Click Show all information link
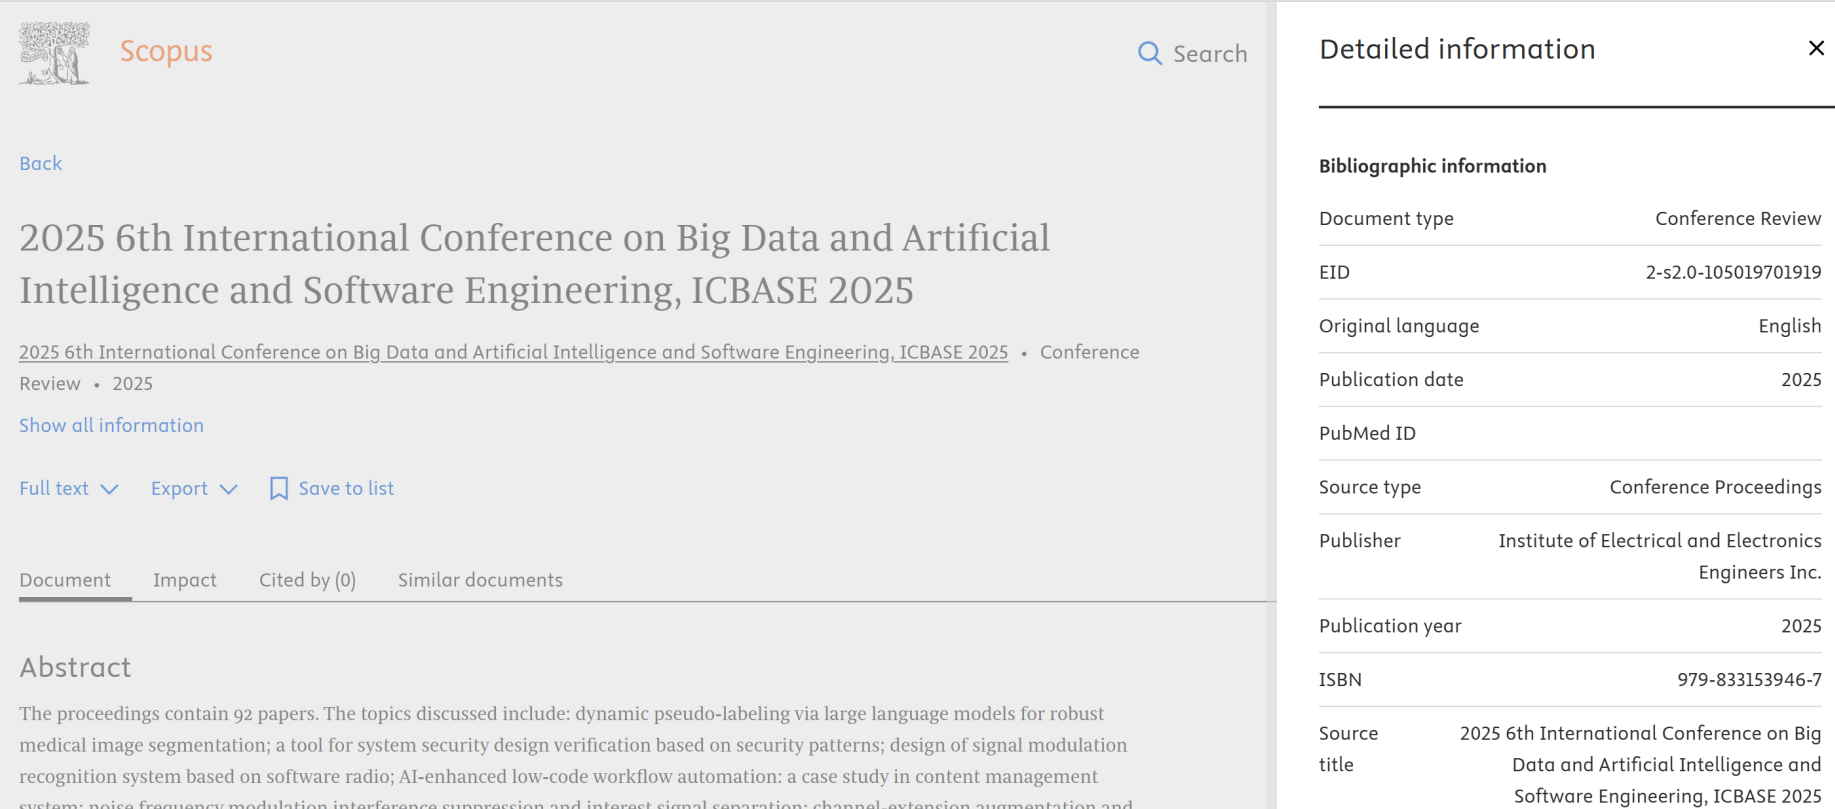 click(x=112, y=425)
